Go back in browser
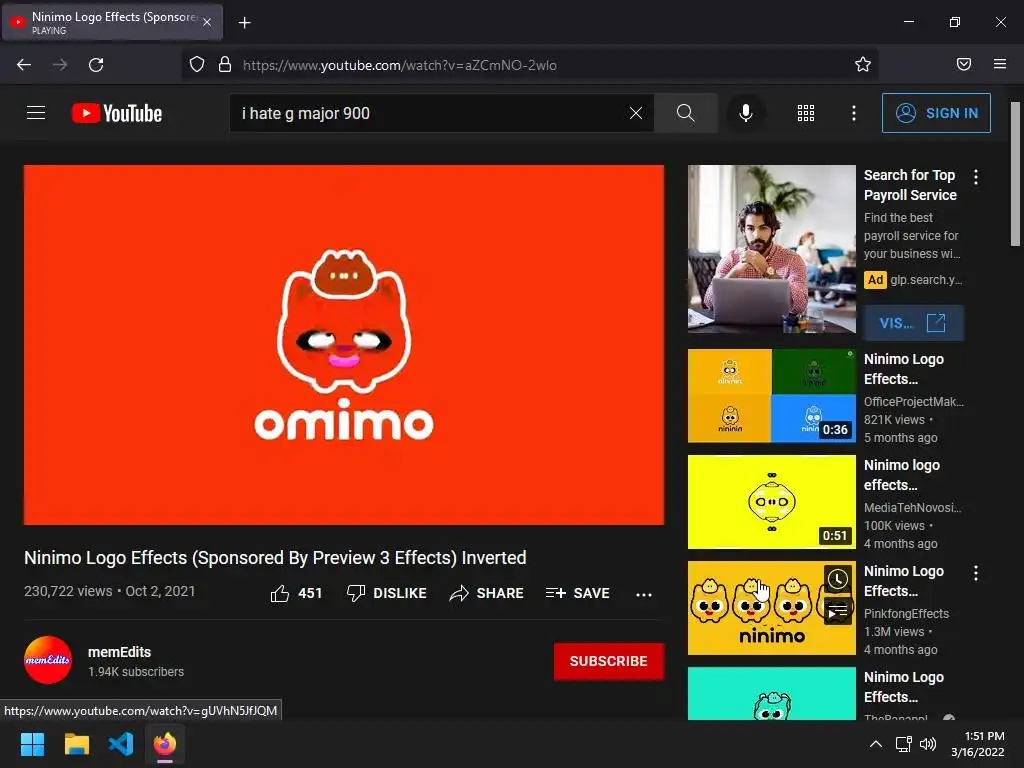1024x768 pixels. click(24, 65)
